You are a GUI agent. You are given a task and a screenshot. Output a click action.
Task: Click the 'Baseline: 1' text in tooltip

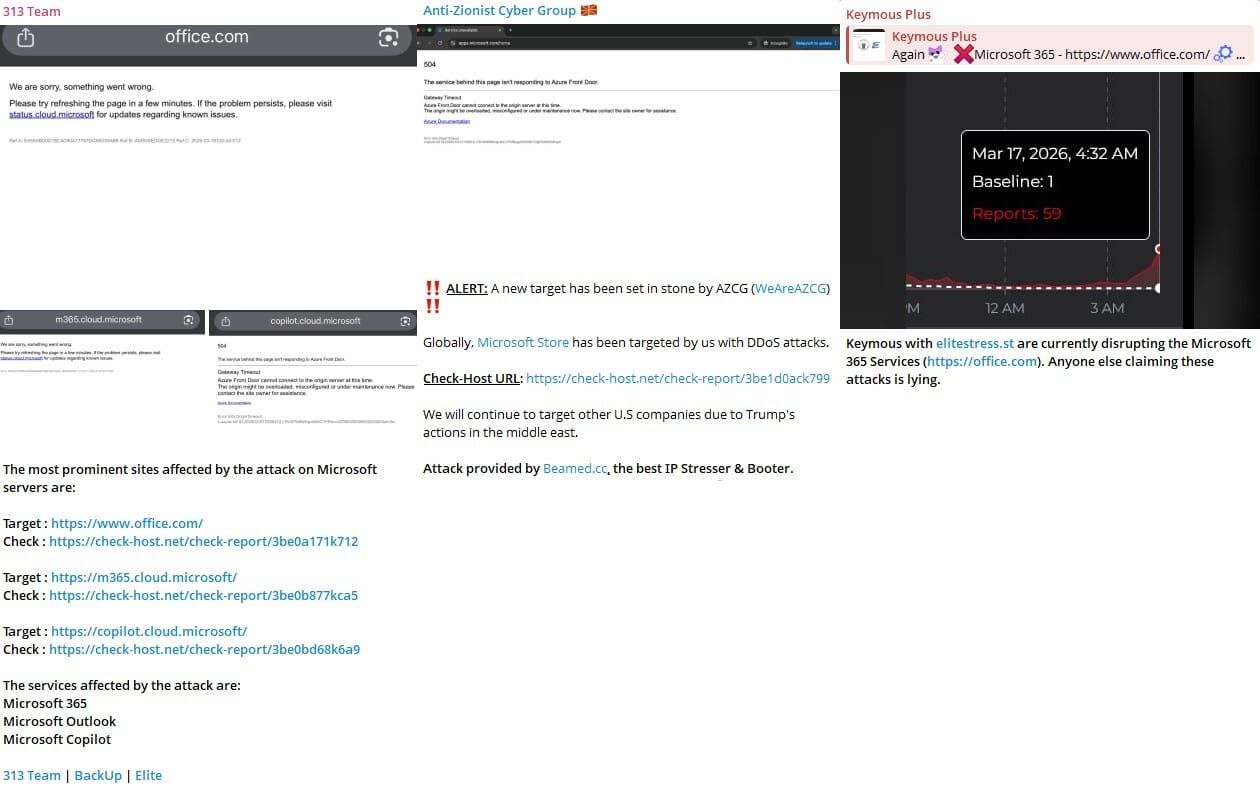1012,182
